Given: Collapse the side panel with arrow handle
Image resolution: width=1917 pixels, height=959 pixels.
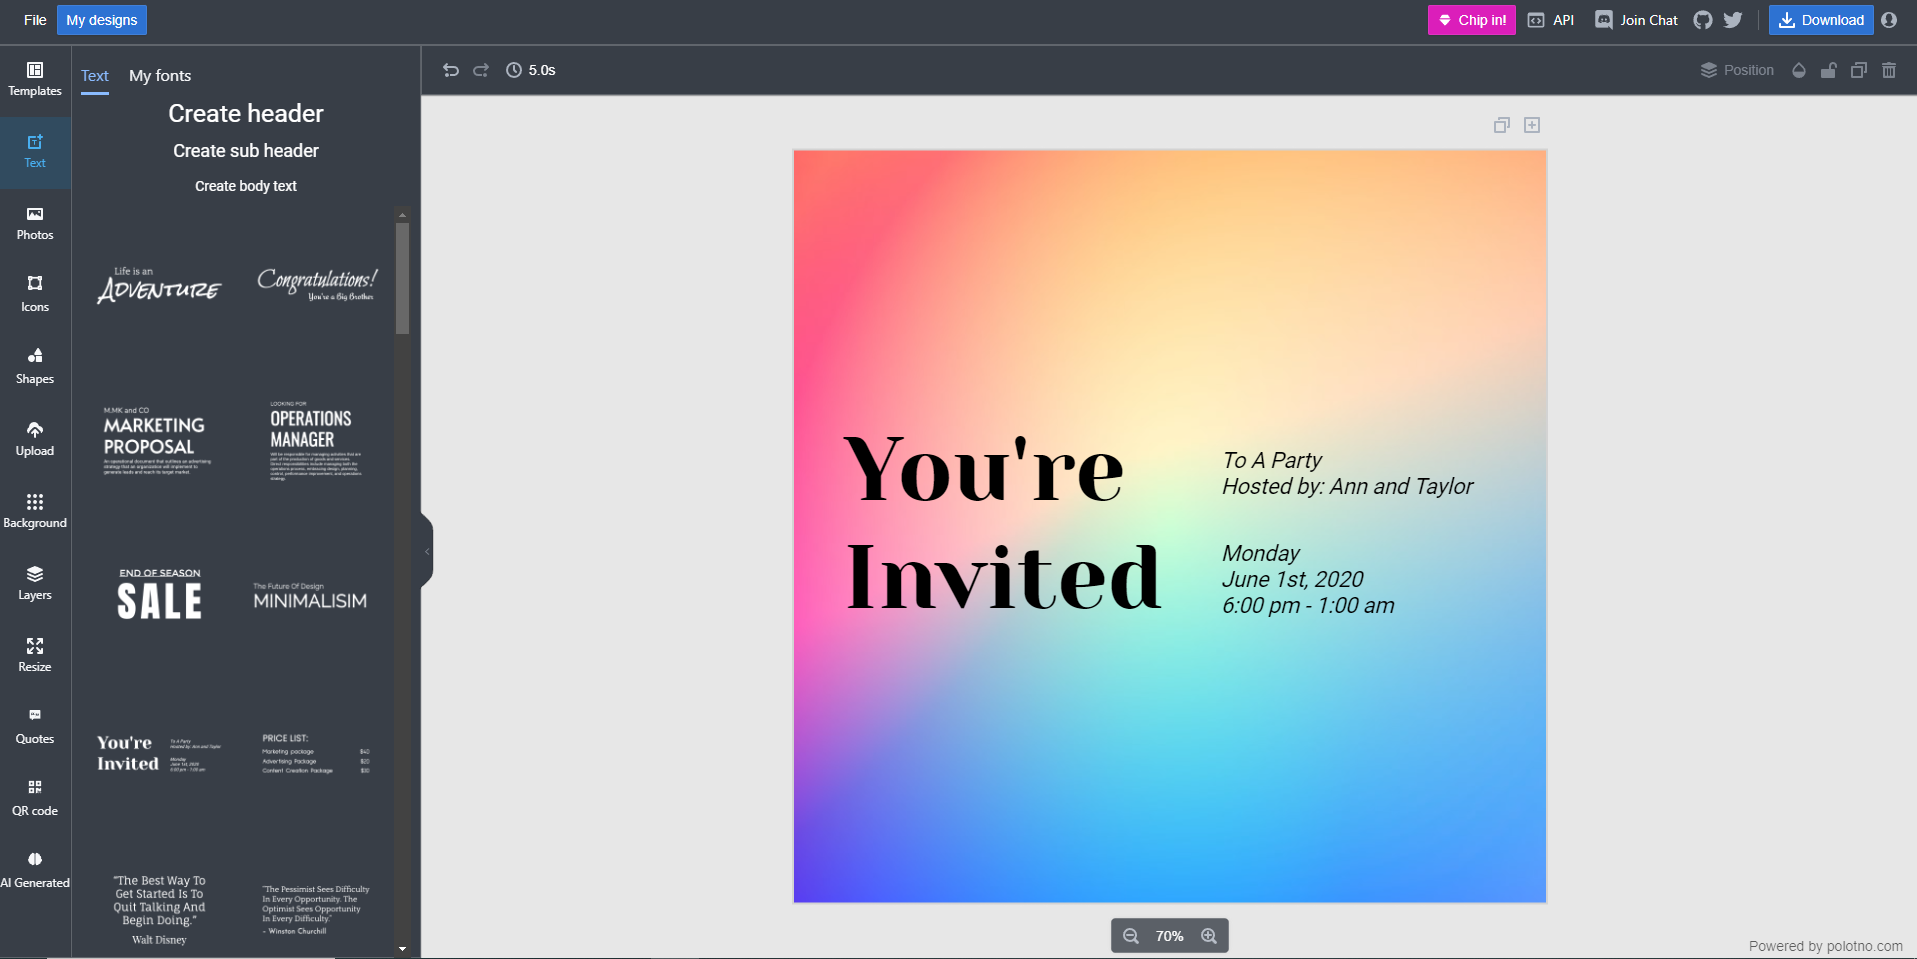Looking at the screenshot, I should [x=427, y=551].
